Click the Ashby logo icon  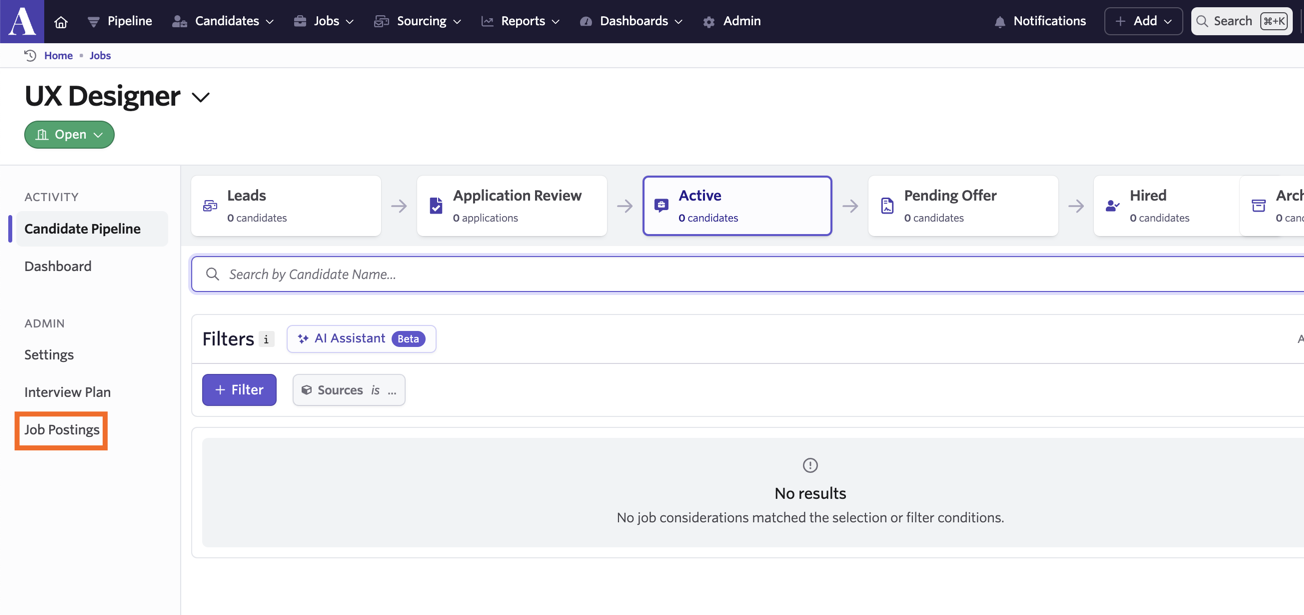22,21
